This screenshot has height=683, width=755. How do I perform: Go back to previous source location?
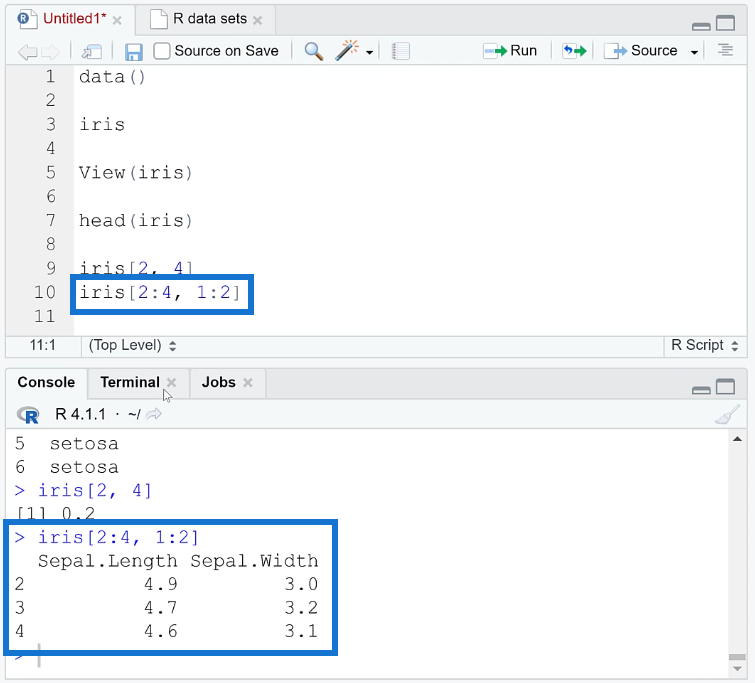pos(27,51)
